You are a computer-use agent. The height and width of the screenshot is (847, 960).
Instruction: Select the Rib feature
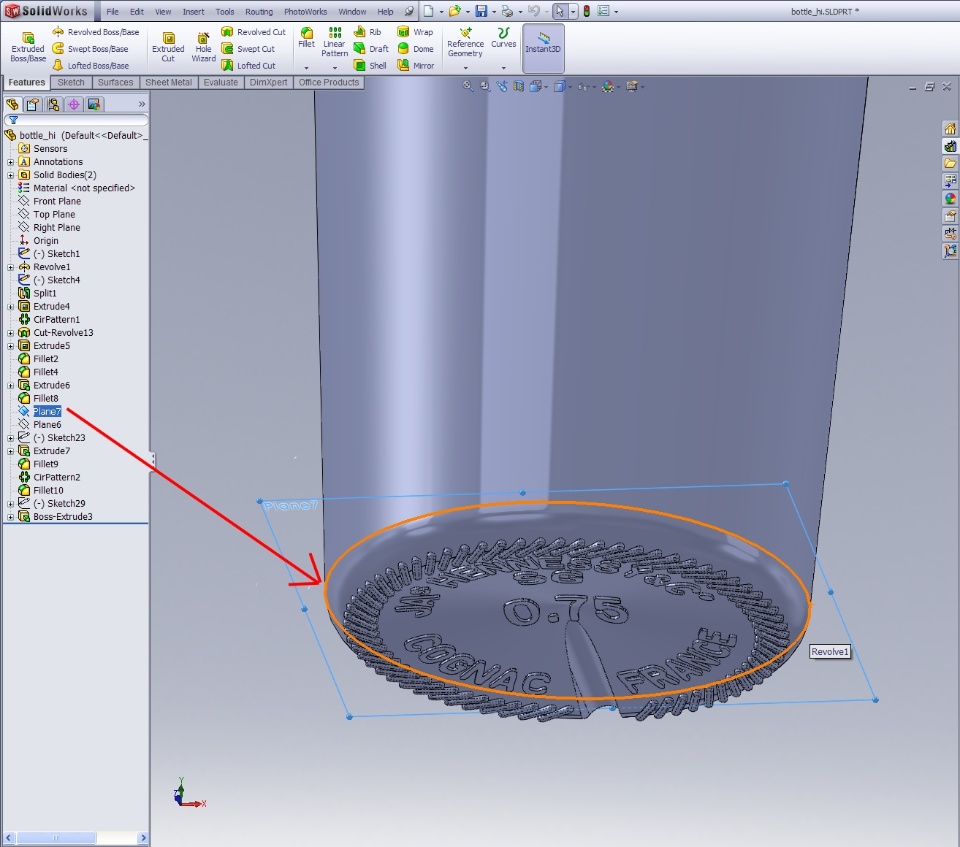[x=367, y=32]
